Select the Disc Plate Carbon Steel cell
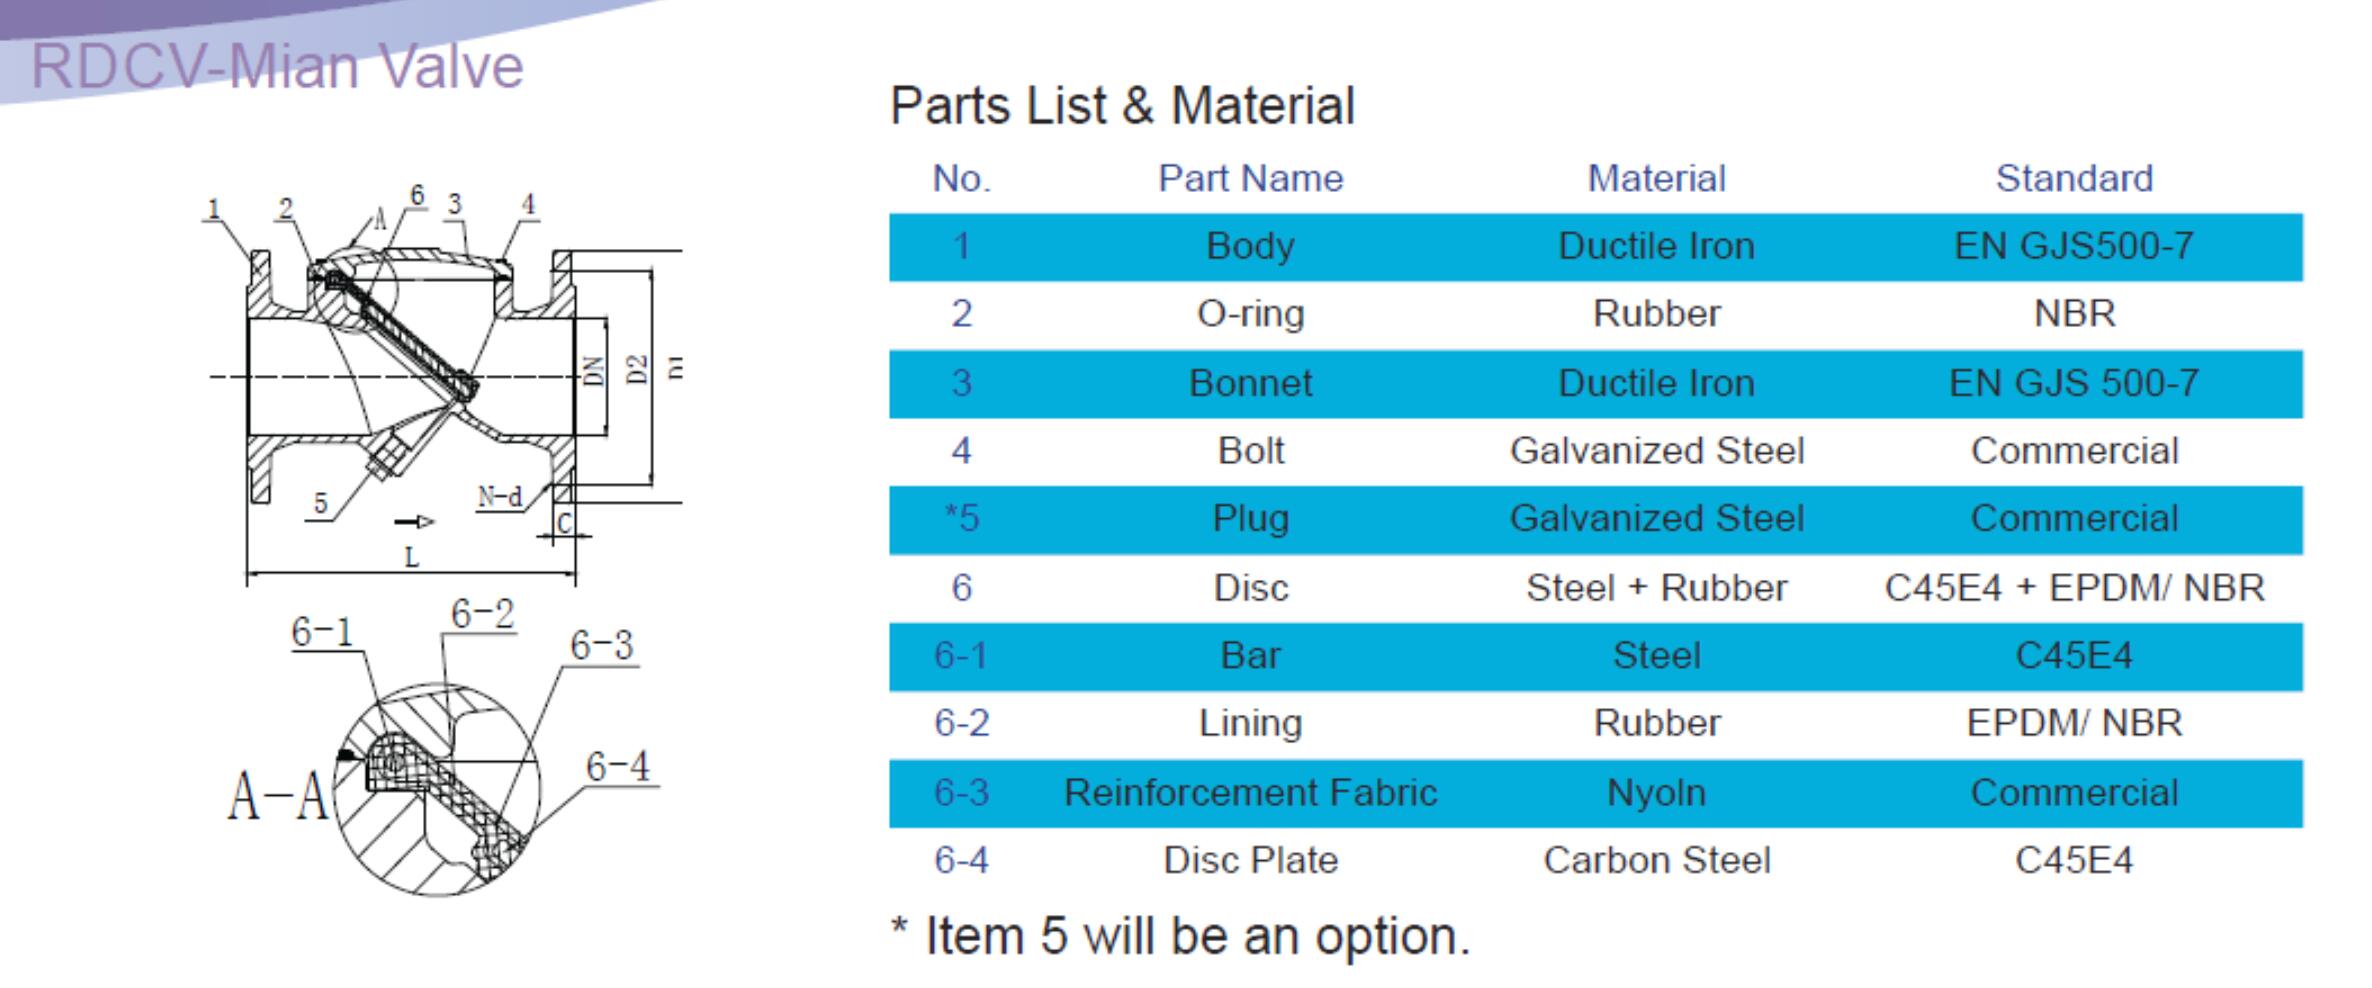Screen dimensions: 2372x988 click(x=1656, y=861)
